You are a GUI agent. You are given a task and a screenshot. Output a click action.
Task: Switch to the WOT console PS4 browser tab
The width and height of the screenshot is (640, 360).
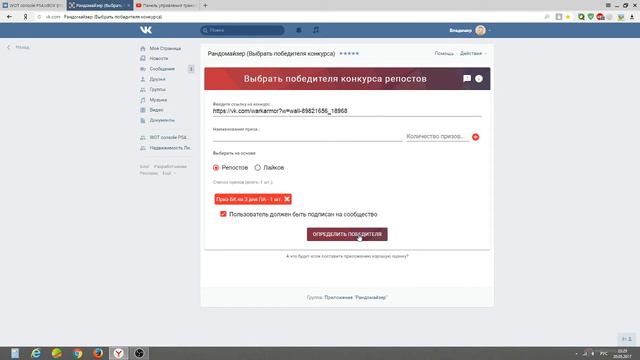point(33,5)
